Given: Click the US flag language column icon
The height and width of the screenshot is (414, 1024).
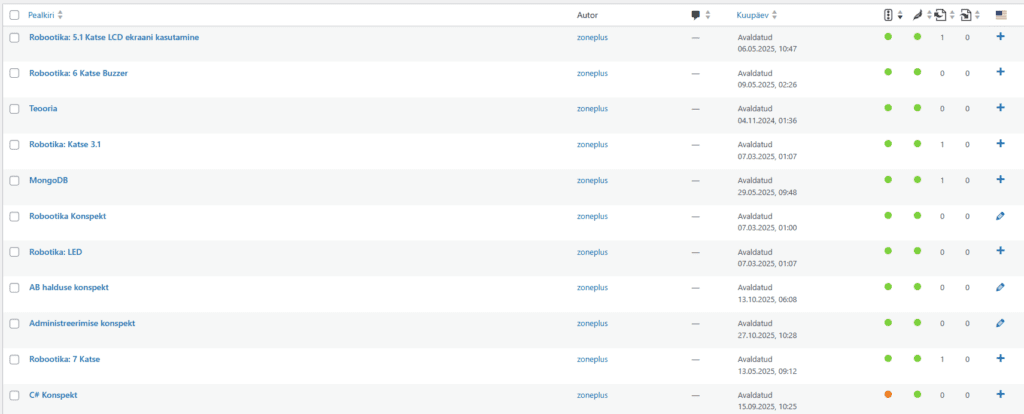Looking at the screenshot, I should (x=1000, y=15).
